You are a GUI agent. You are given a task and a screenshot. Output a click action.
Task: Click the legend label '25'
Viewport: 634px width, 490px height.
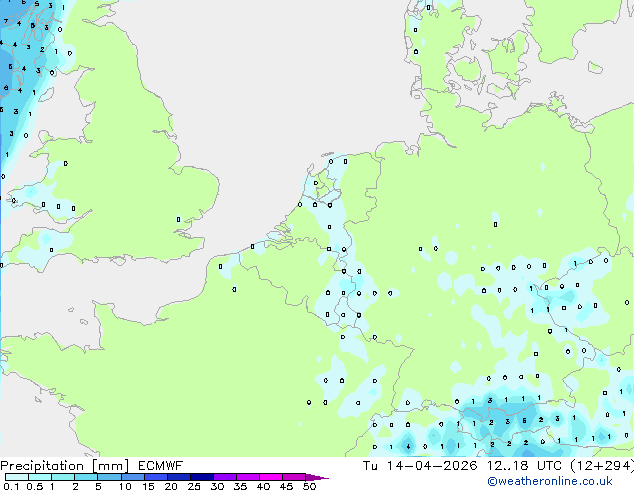point(194,486)
